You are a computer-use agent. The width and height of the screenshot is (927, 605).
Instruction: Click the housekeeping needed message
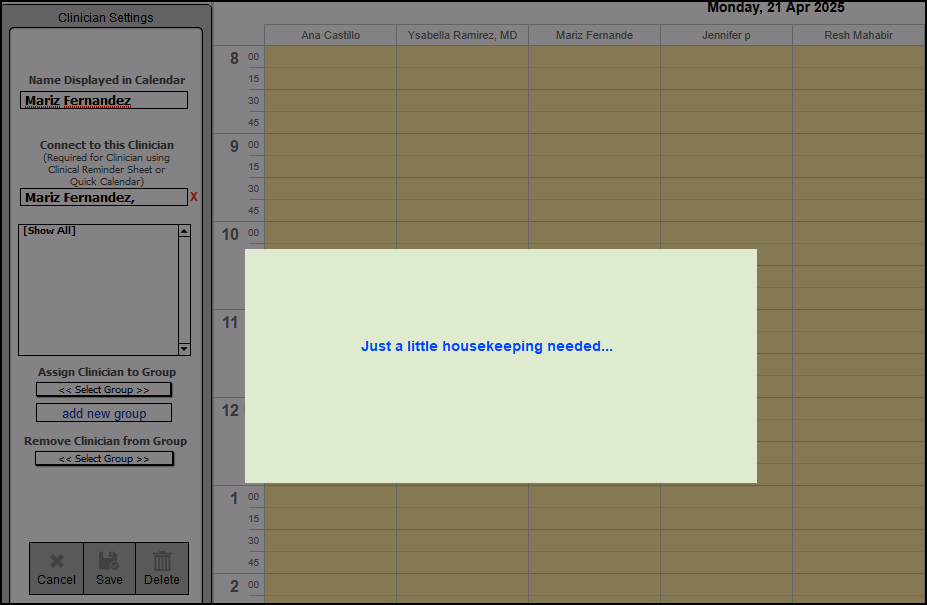pos(487,346)
